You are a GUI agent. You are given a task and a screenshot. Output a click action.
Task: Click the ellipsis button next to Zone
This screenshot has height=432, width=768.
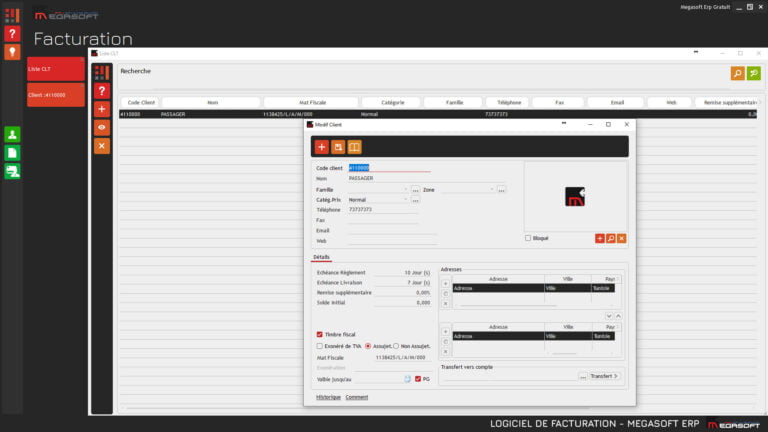coord(502,190)
